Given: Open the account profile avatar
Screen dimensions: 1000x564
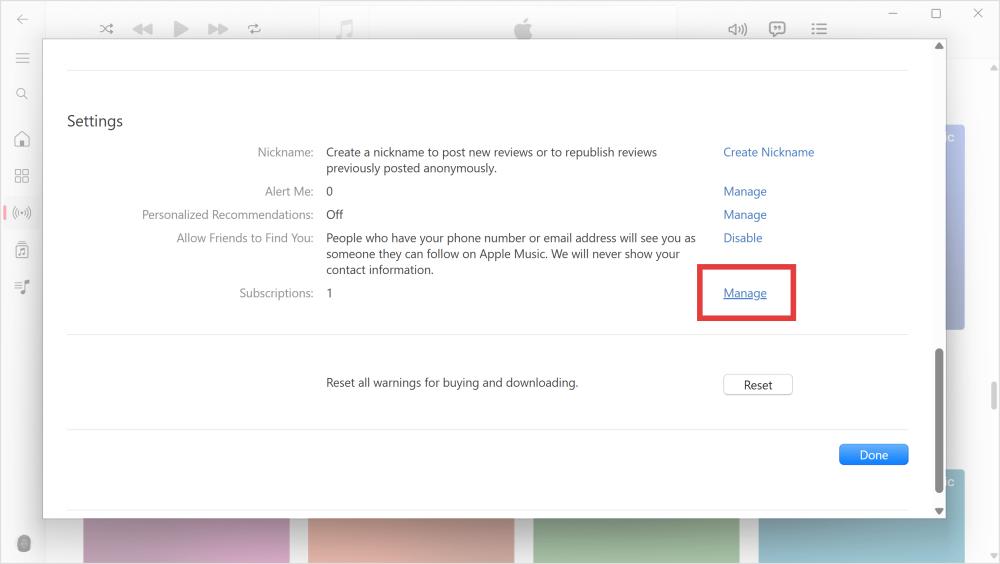Looking at the screenshot, I should click(24, 544).
